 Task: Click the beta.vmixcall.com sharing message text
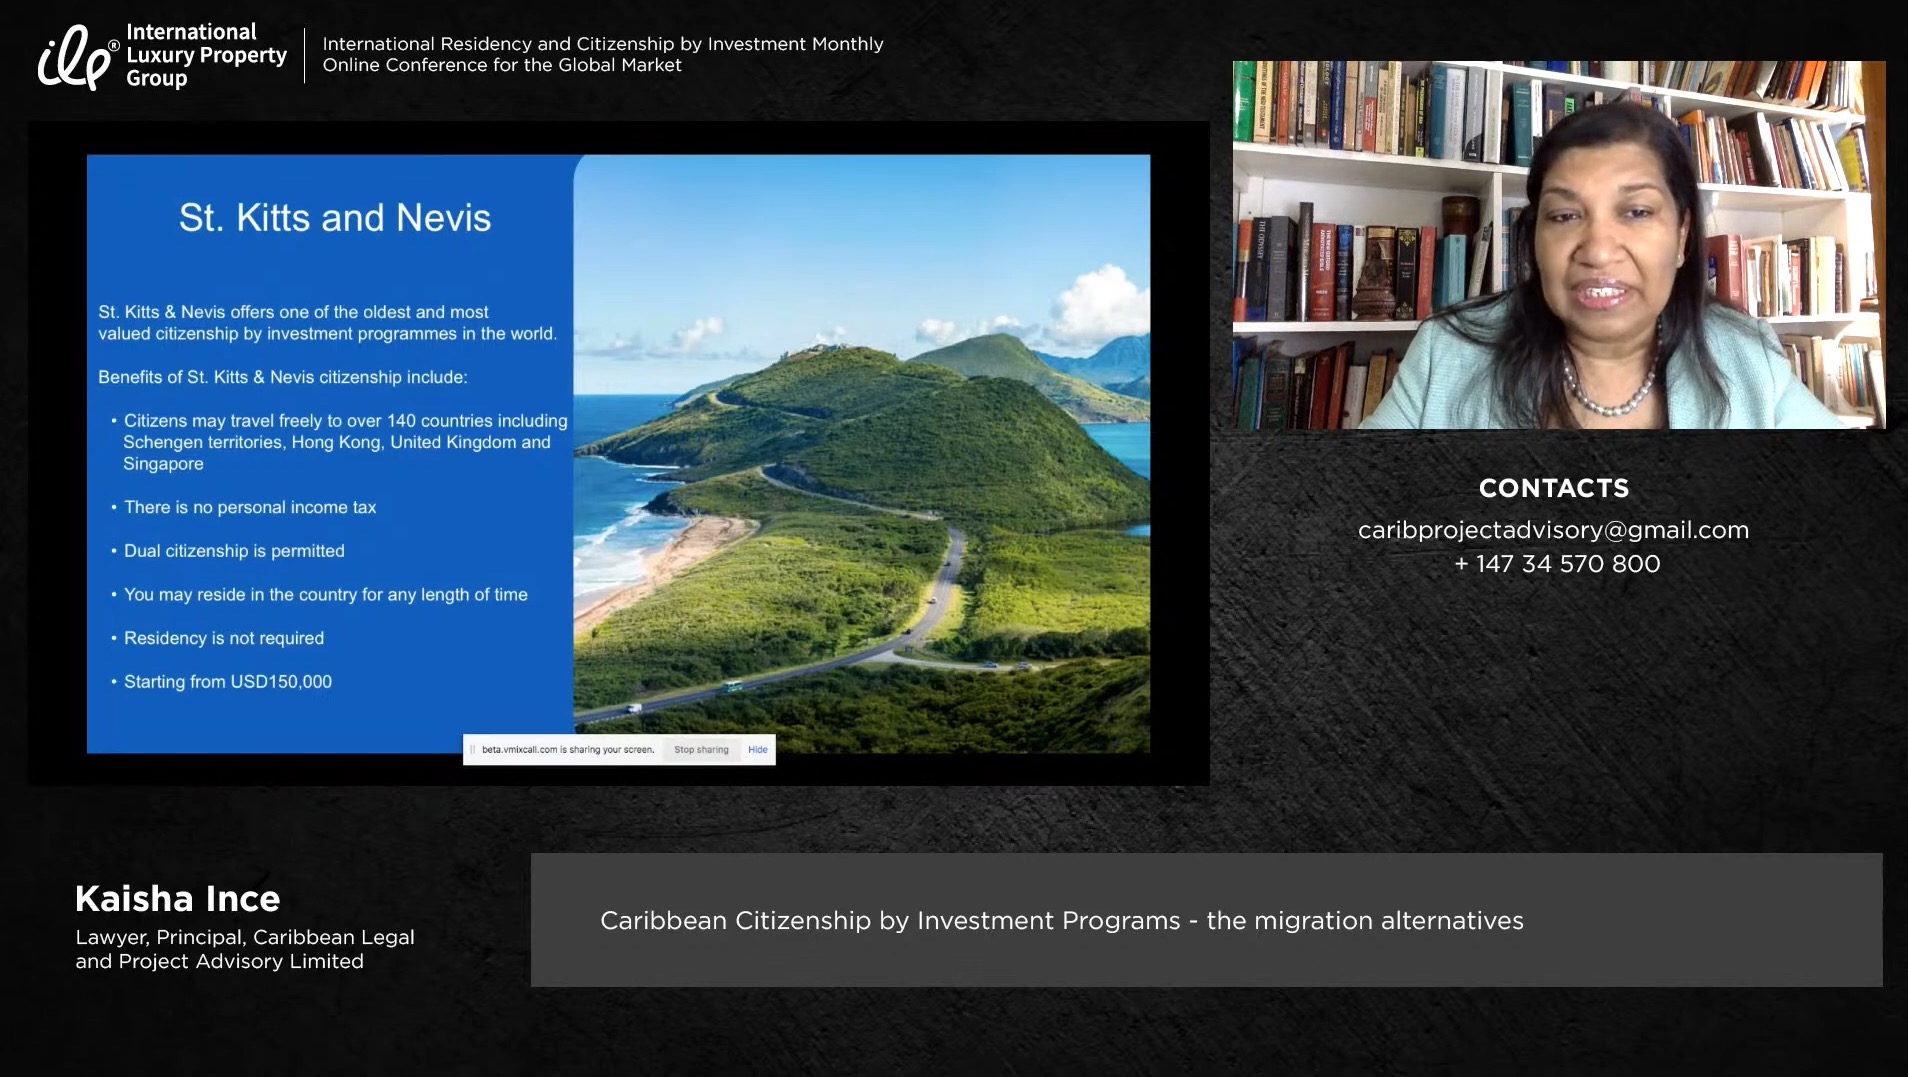click(x=567, y=749)
